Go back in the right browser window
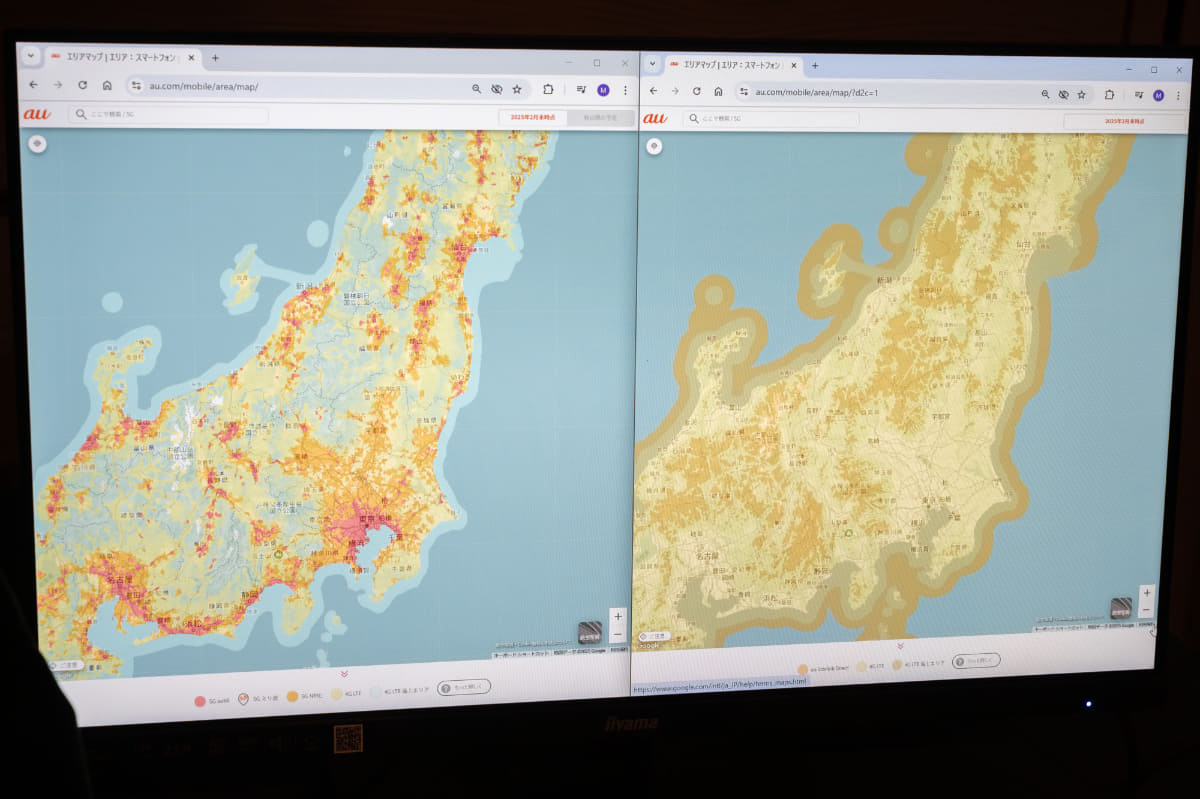This screenshot has height=799, width=1200. pos(653,91)
